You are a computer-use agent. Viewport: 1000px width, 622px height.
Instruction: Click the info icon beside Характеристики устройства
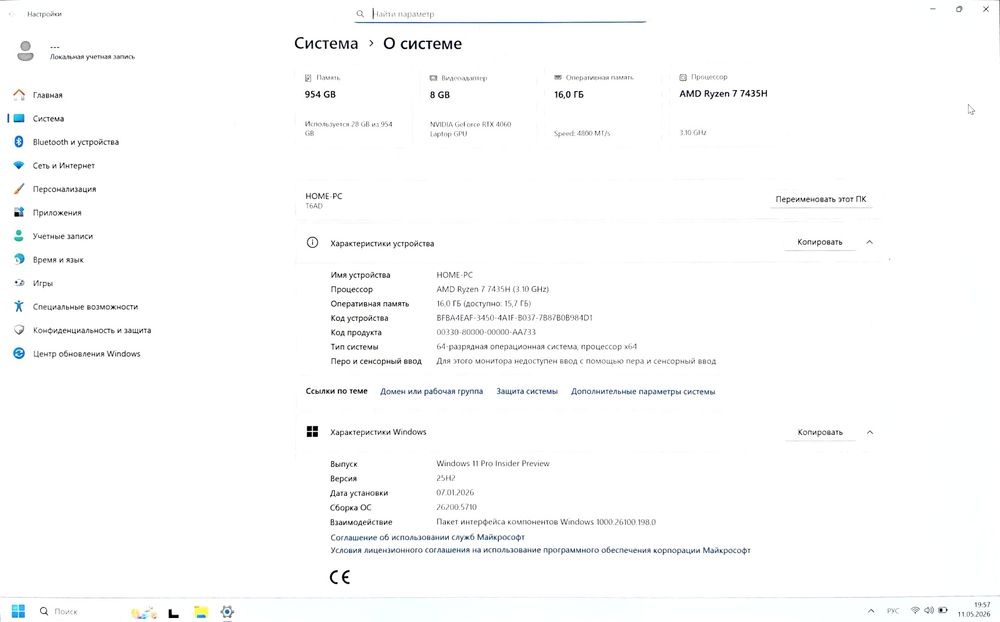(312, 242)
